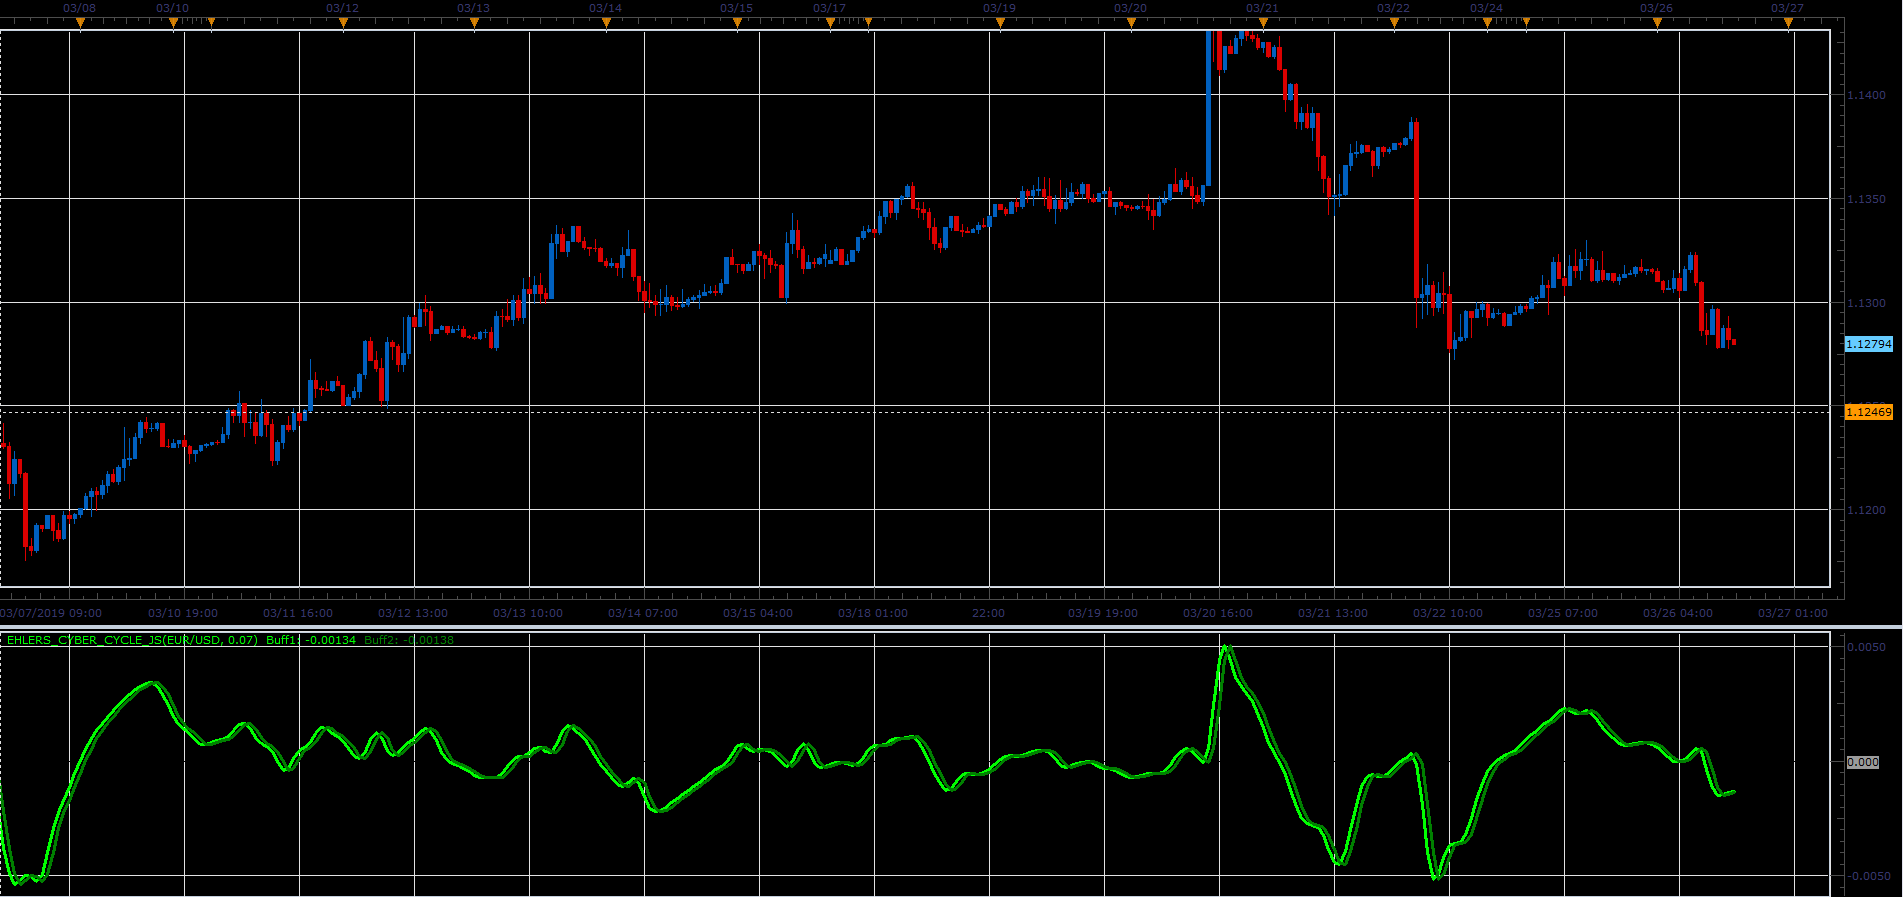Click the 03/19 19:00 time label
Screen dimensions: 1903x897
pos(1103,613)
